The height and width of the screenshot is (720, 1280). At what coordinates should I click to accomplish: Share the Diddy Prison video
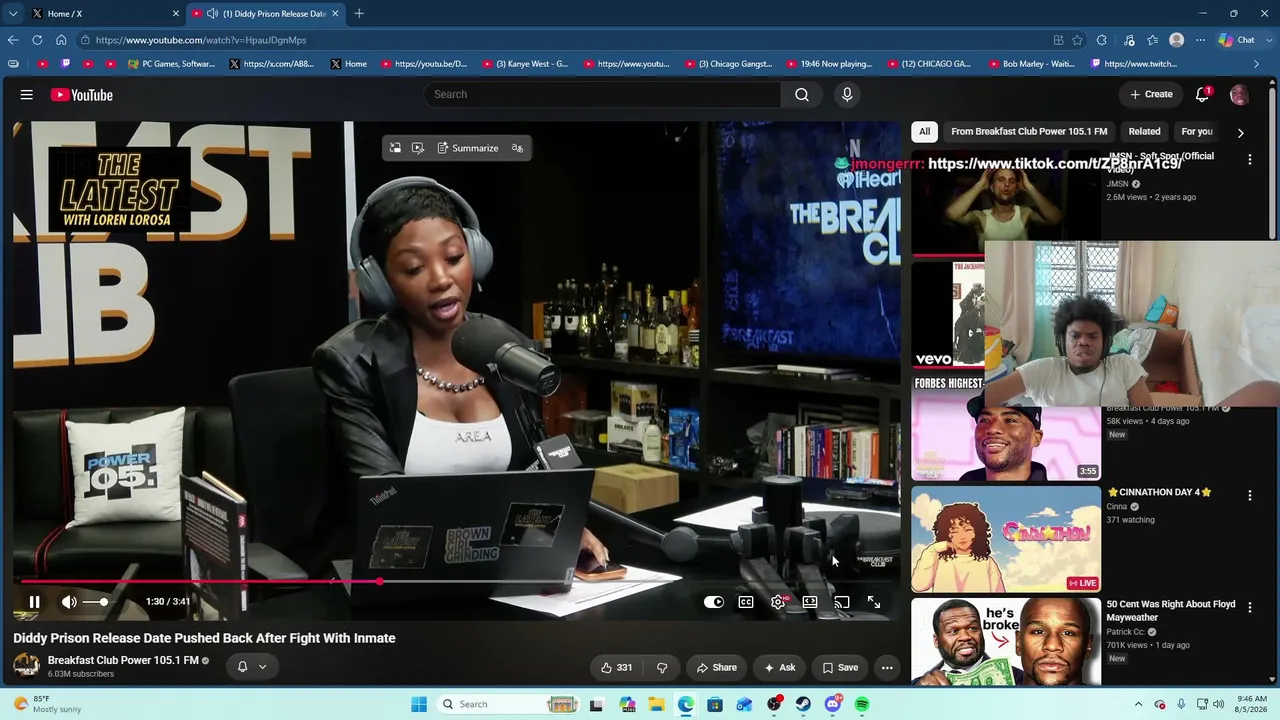click(x=716, y=667)
